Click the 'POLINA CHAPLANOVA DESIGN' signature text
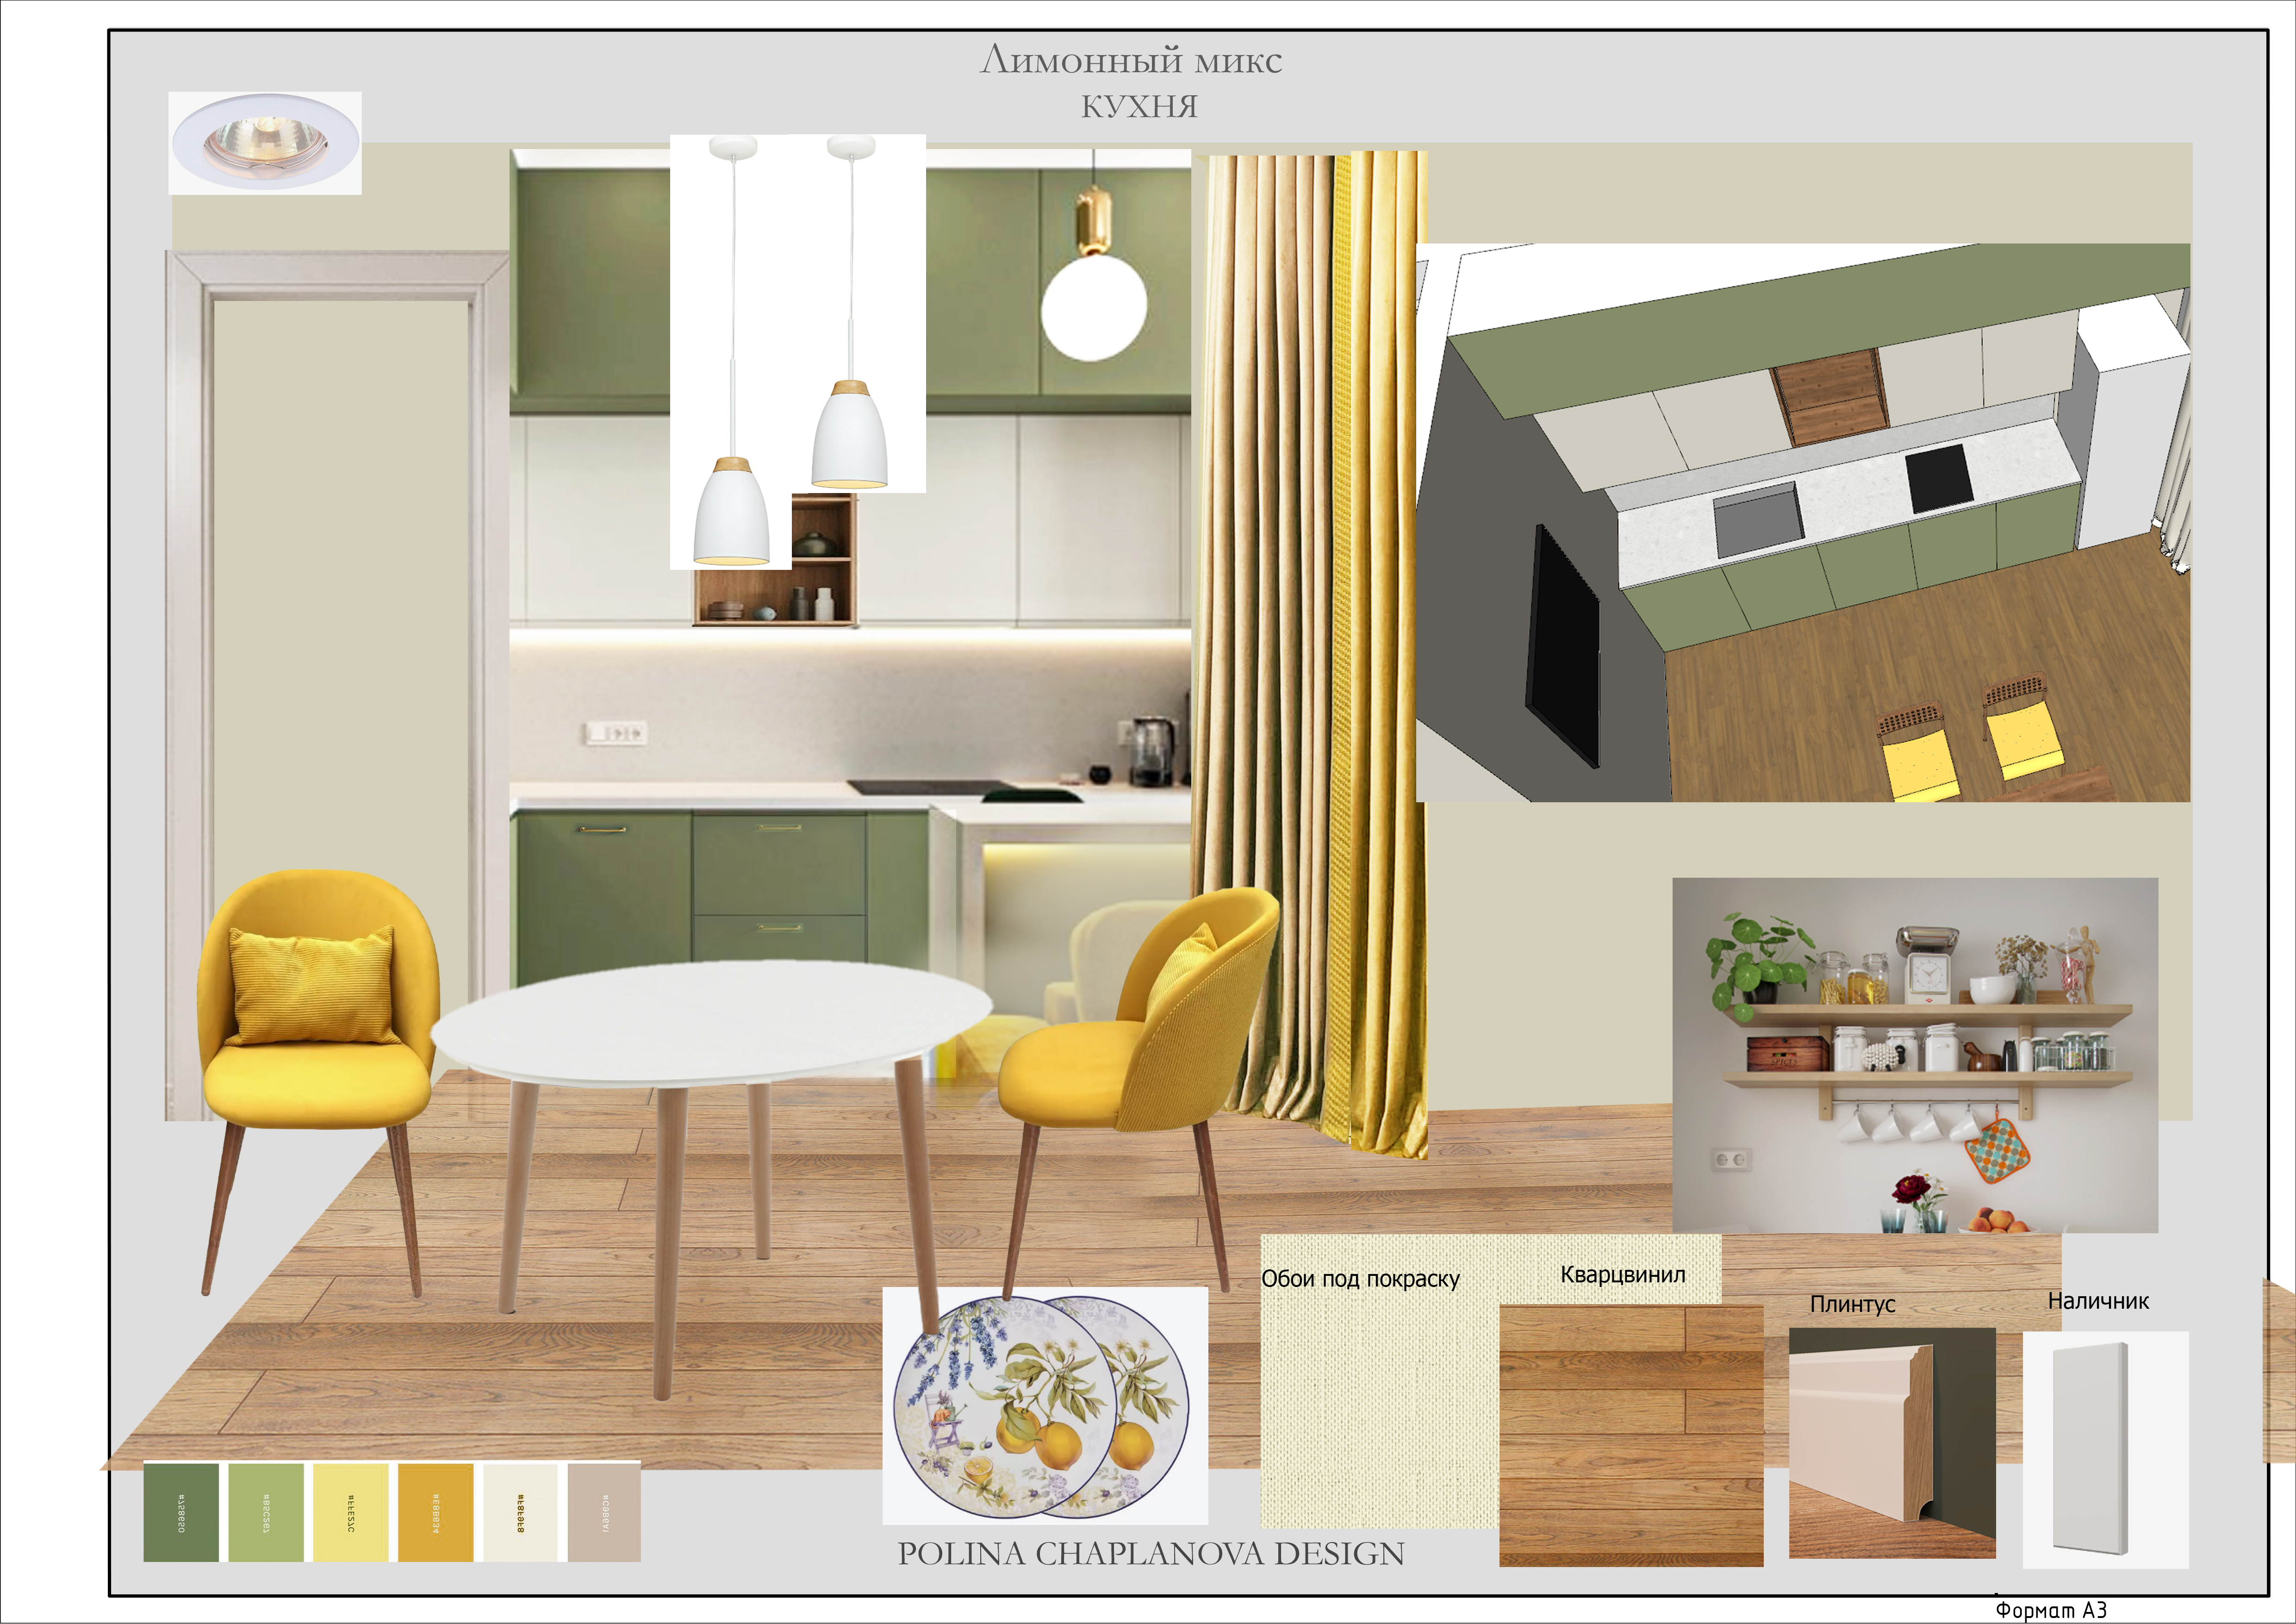 (x=1151, y=1554)
